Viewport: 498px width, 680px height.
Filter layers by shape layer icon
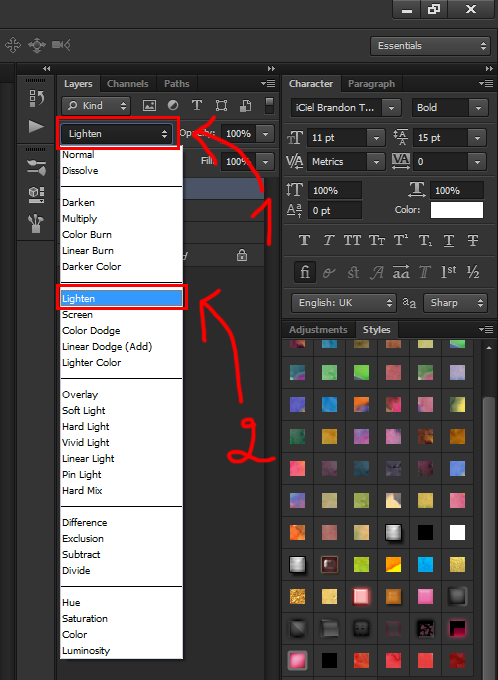221,105
